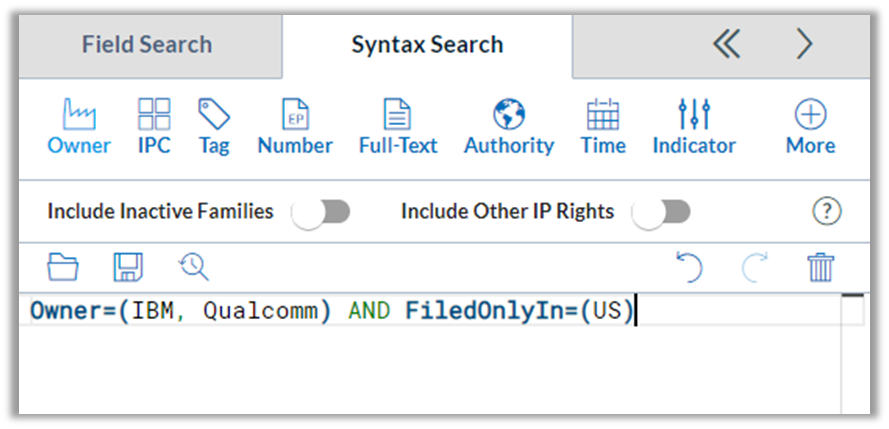Image resolution: width=889 pixels, height=429 pixels.
Task: Open saved query folder icon
Action: click(63, 267)
